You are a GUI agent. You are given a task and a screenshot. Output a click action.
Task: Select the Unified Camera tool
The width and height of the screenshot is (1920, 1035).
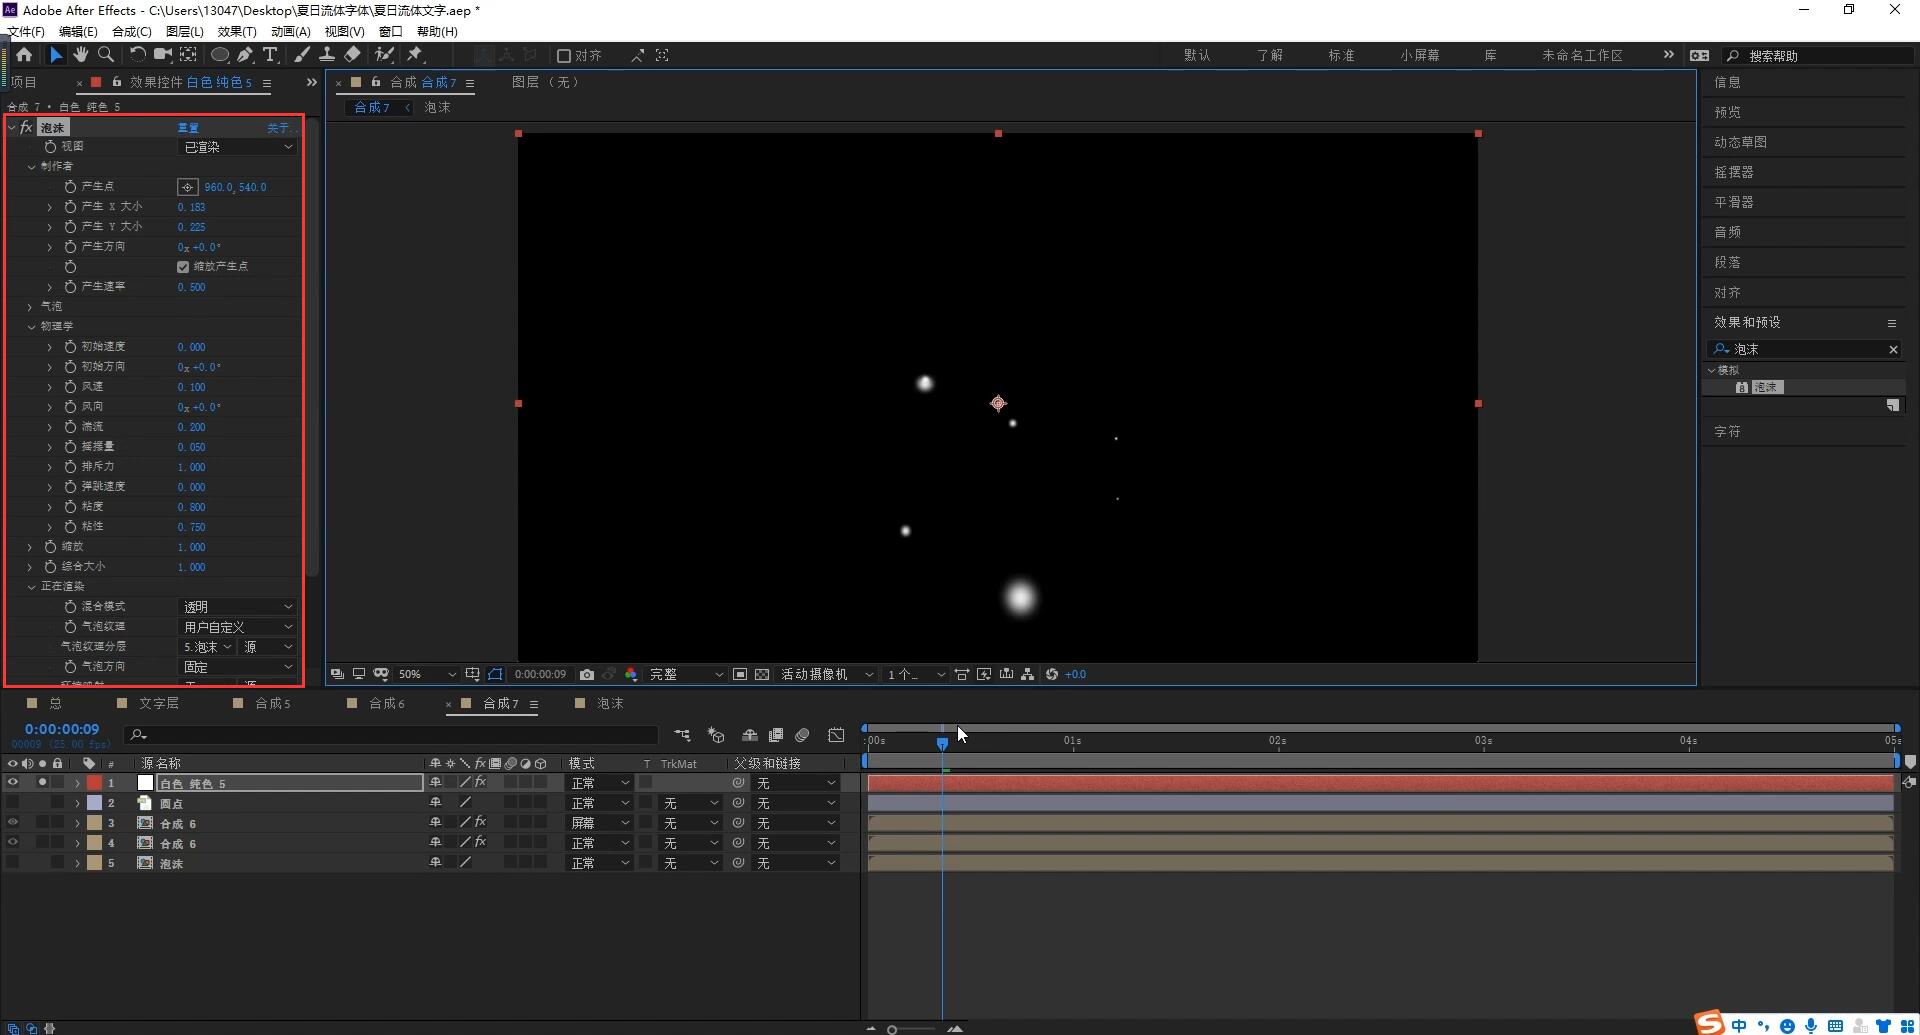pos(162,55)
